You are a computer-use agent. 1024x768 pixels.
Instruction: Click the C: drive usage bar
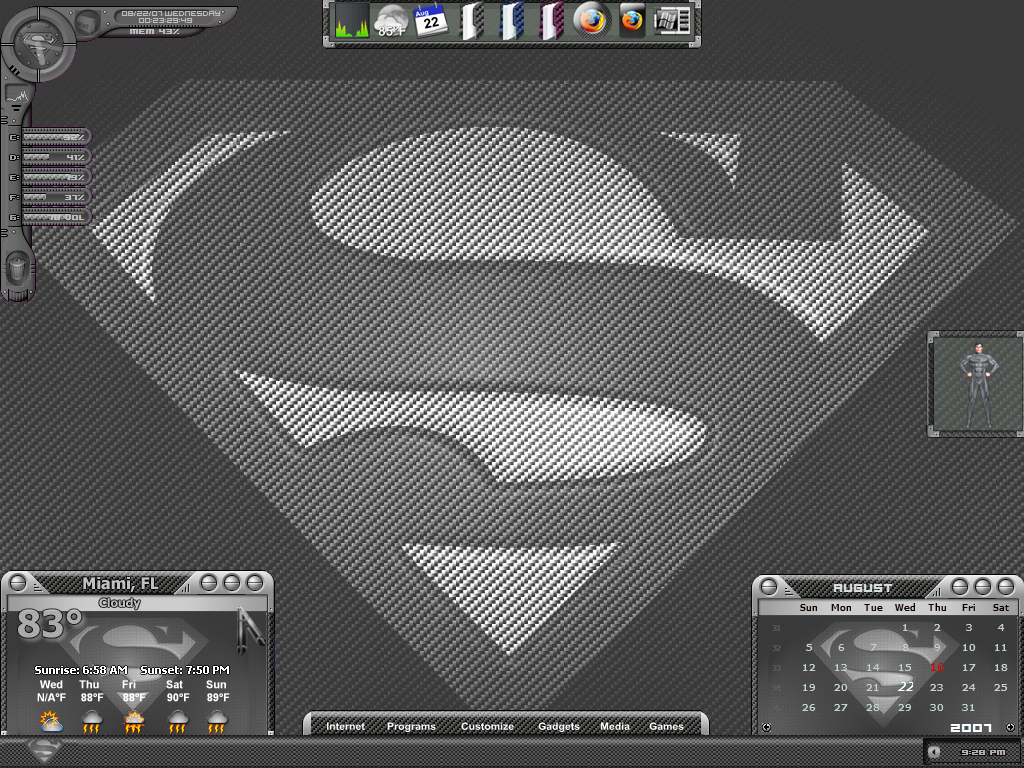pyautogui.click(x=55, y=137)
